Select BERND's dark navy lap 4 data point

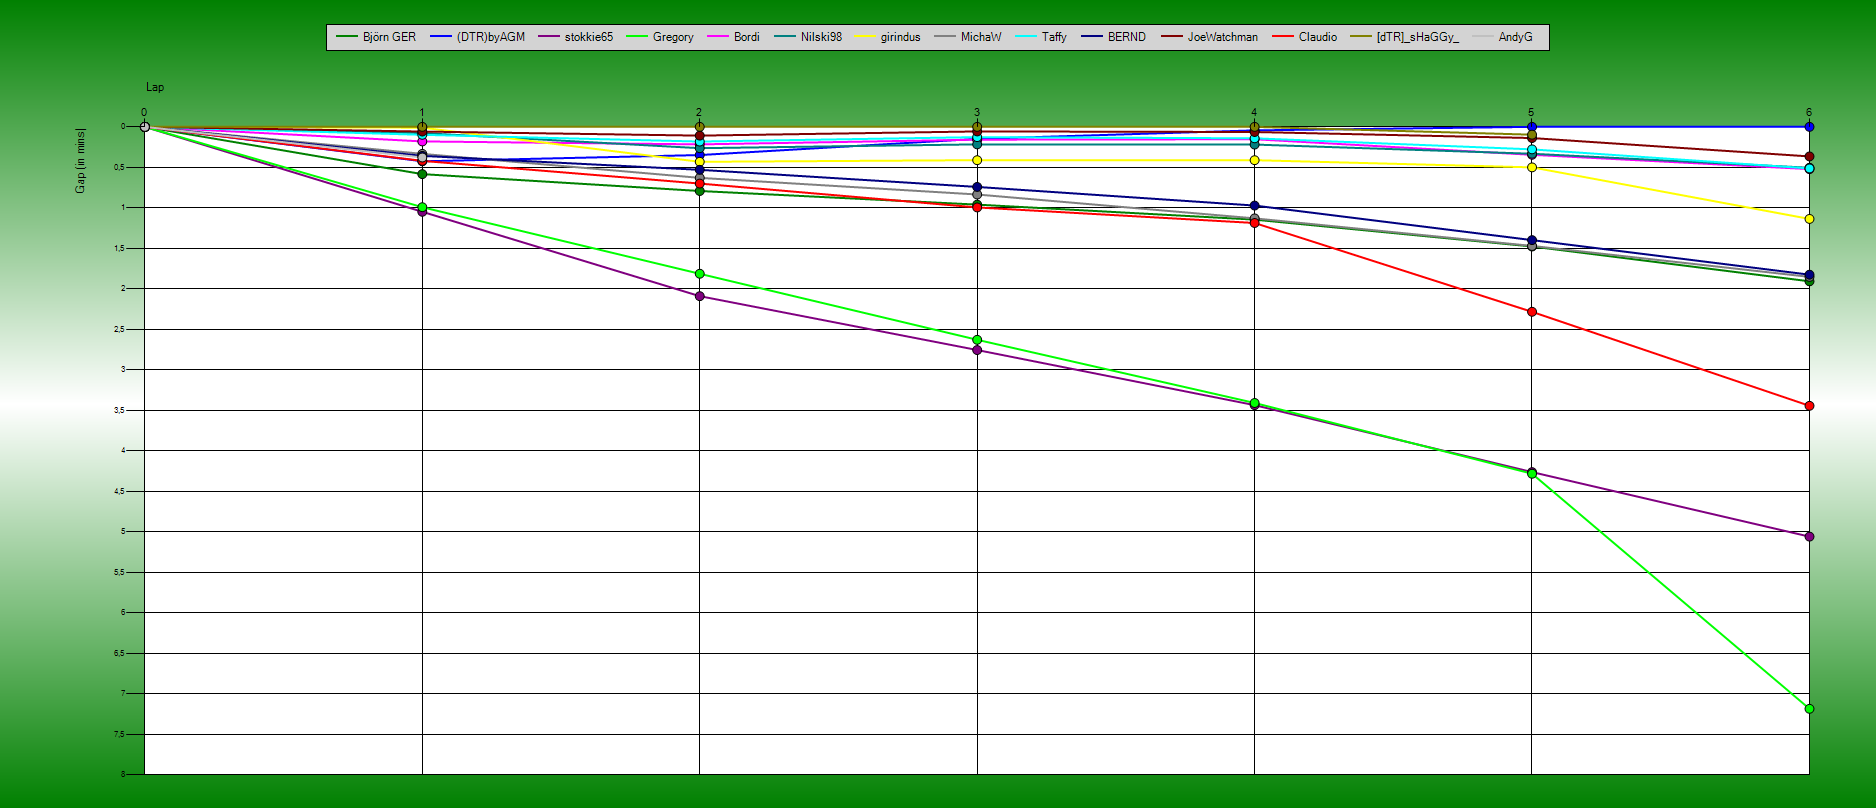[x=1254, y=206]
